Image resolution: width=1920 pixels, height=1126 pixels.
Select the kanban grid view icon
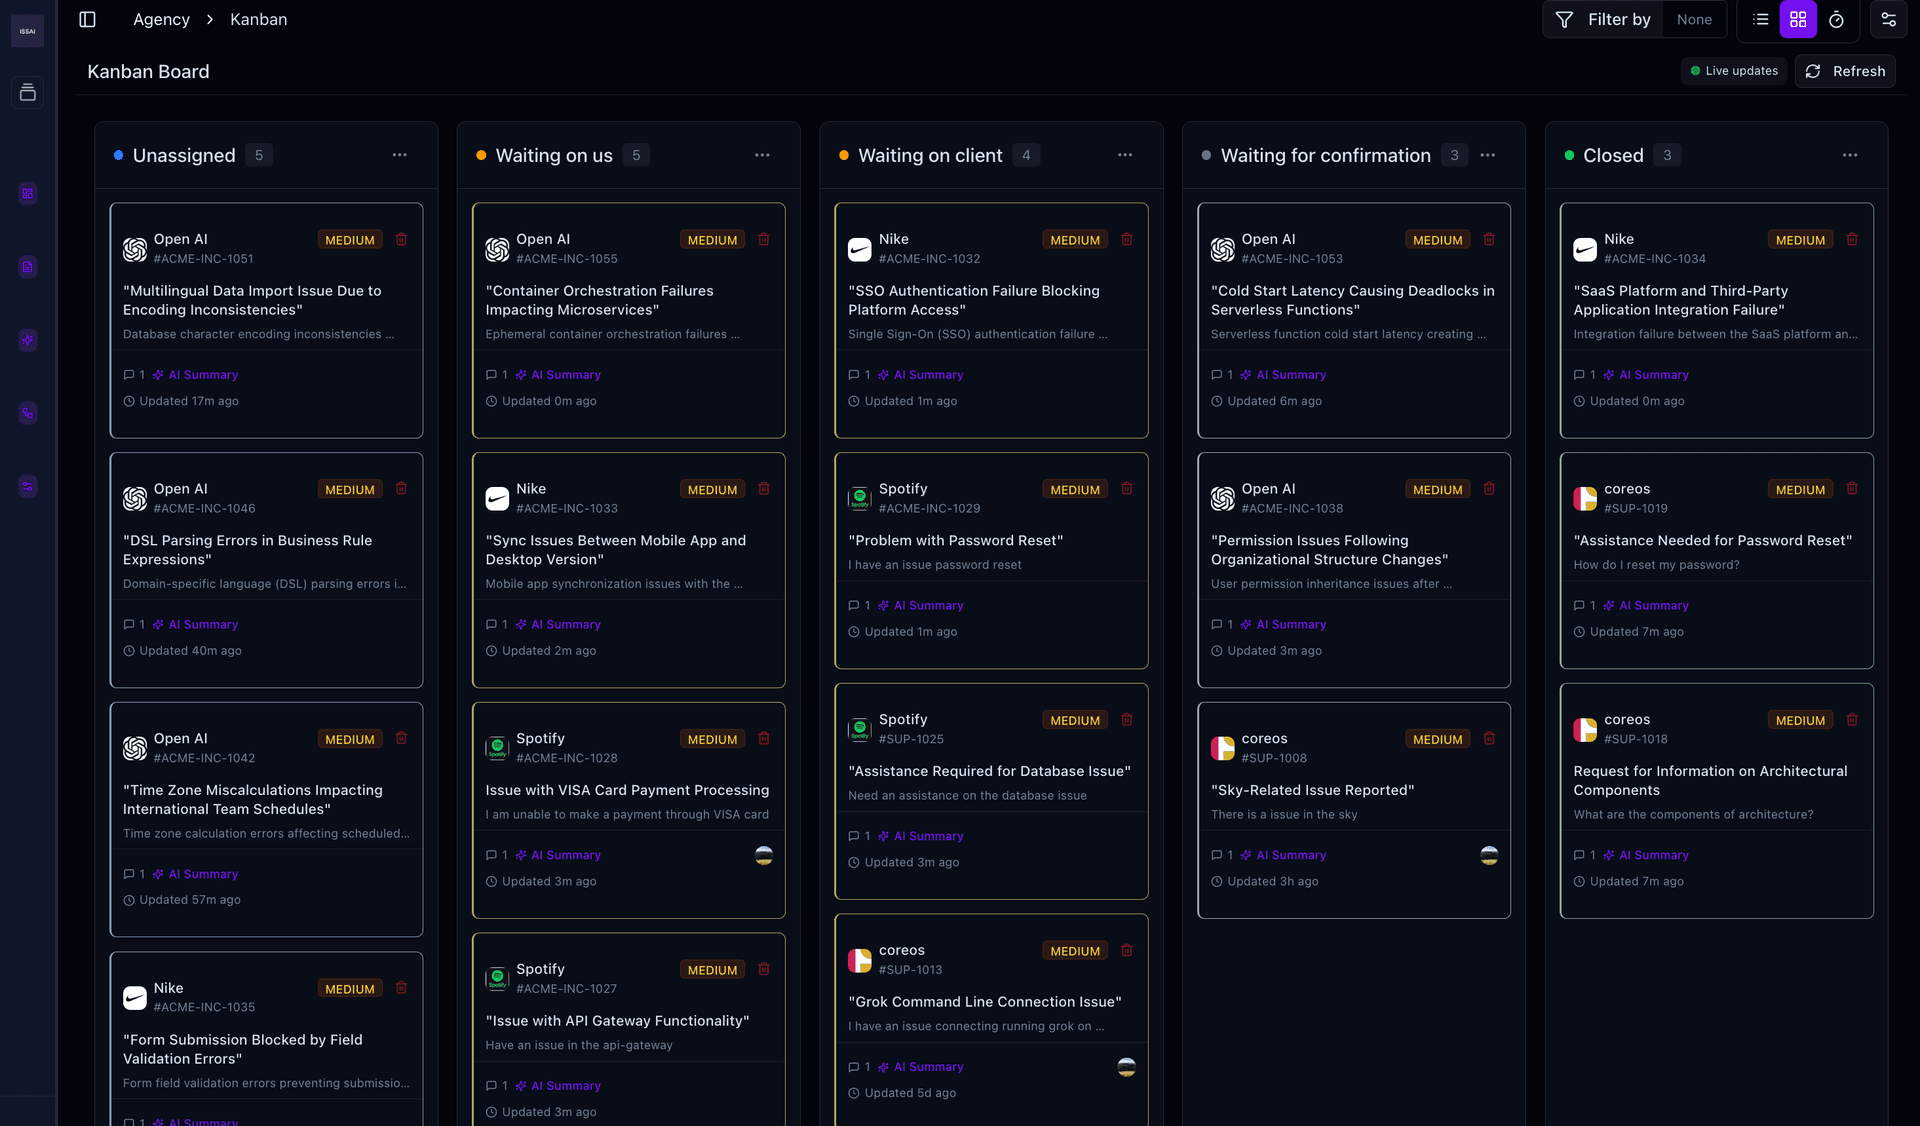point(1798,19)
